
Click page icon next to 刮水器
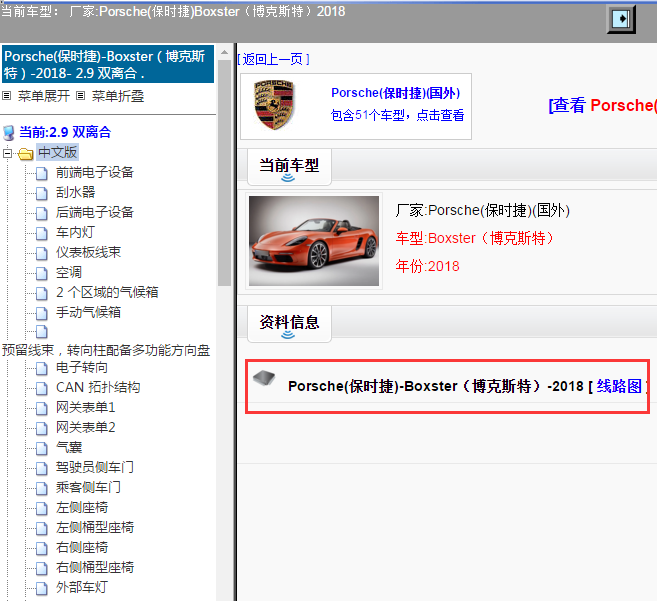point(41,193)
